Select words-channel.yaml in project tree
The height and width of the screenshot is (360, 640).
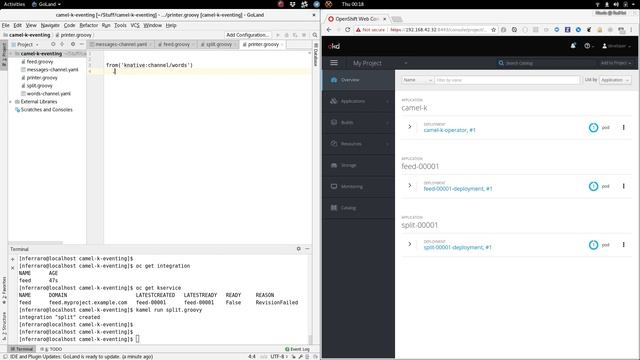(x=49, y=93)
